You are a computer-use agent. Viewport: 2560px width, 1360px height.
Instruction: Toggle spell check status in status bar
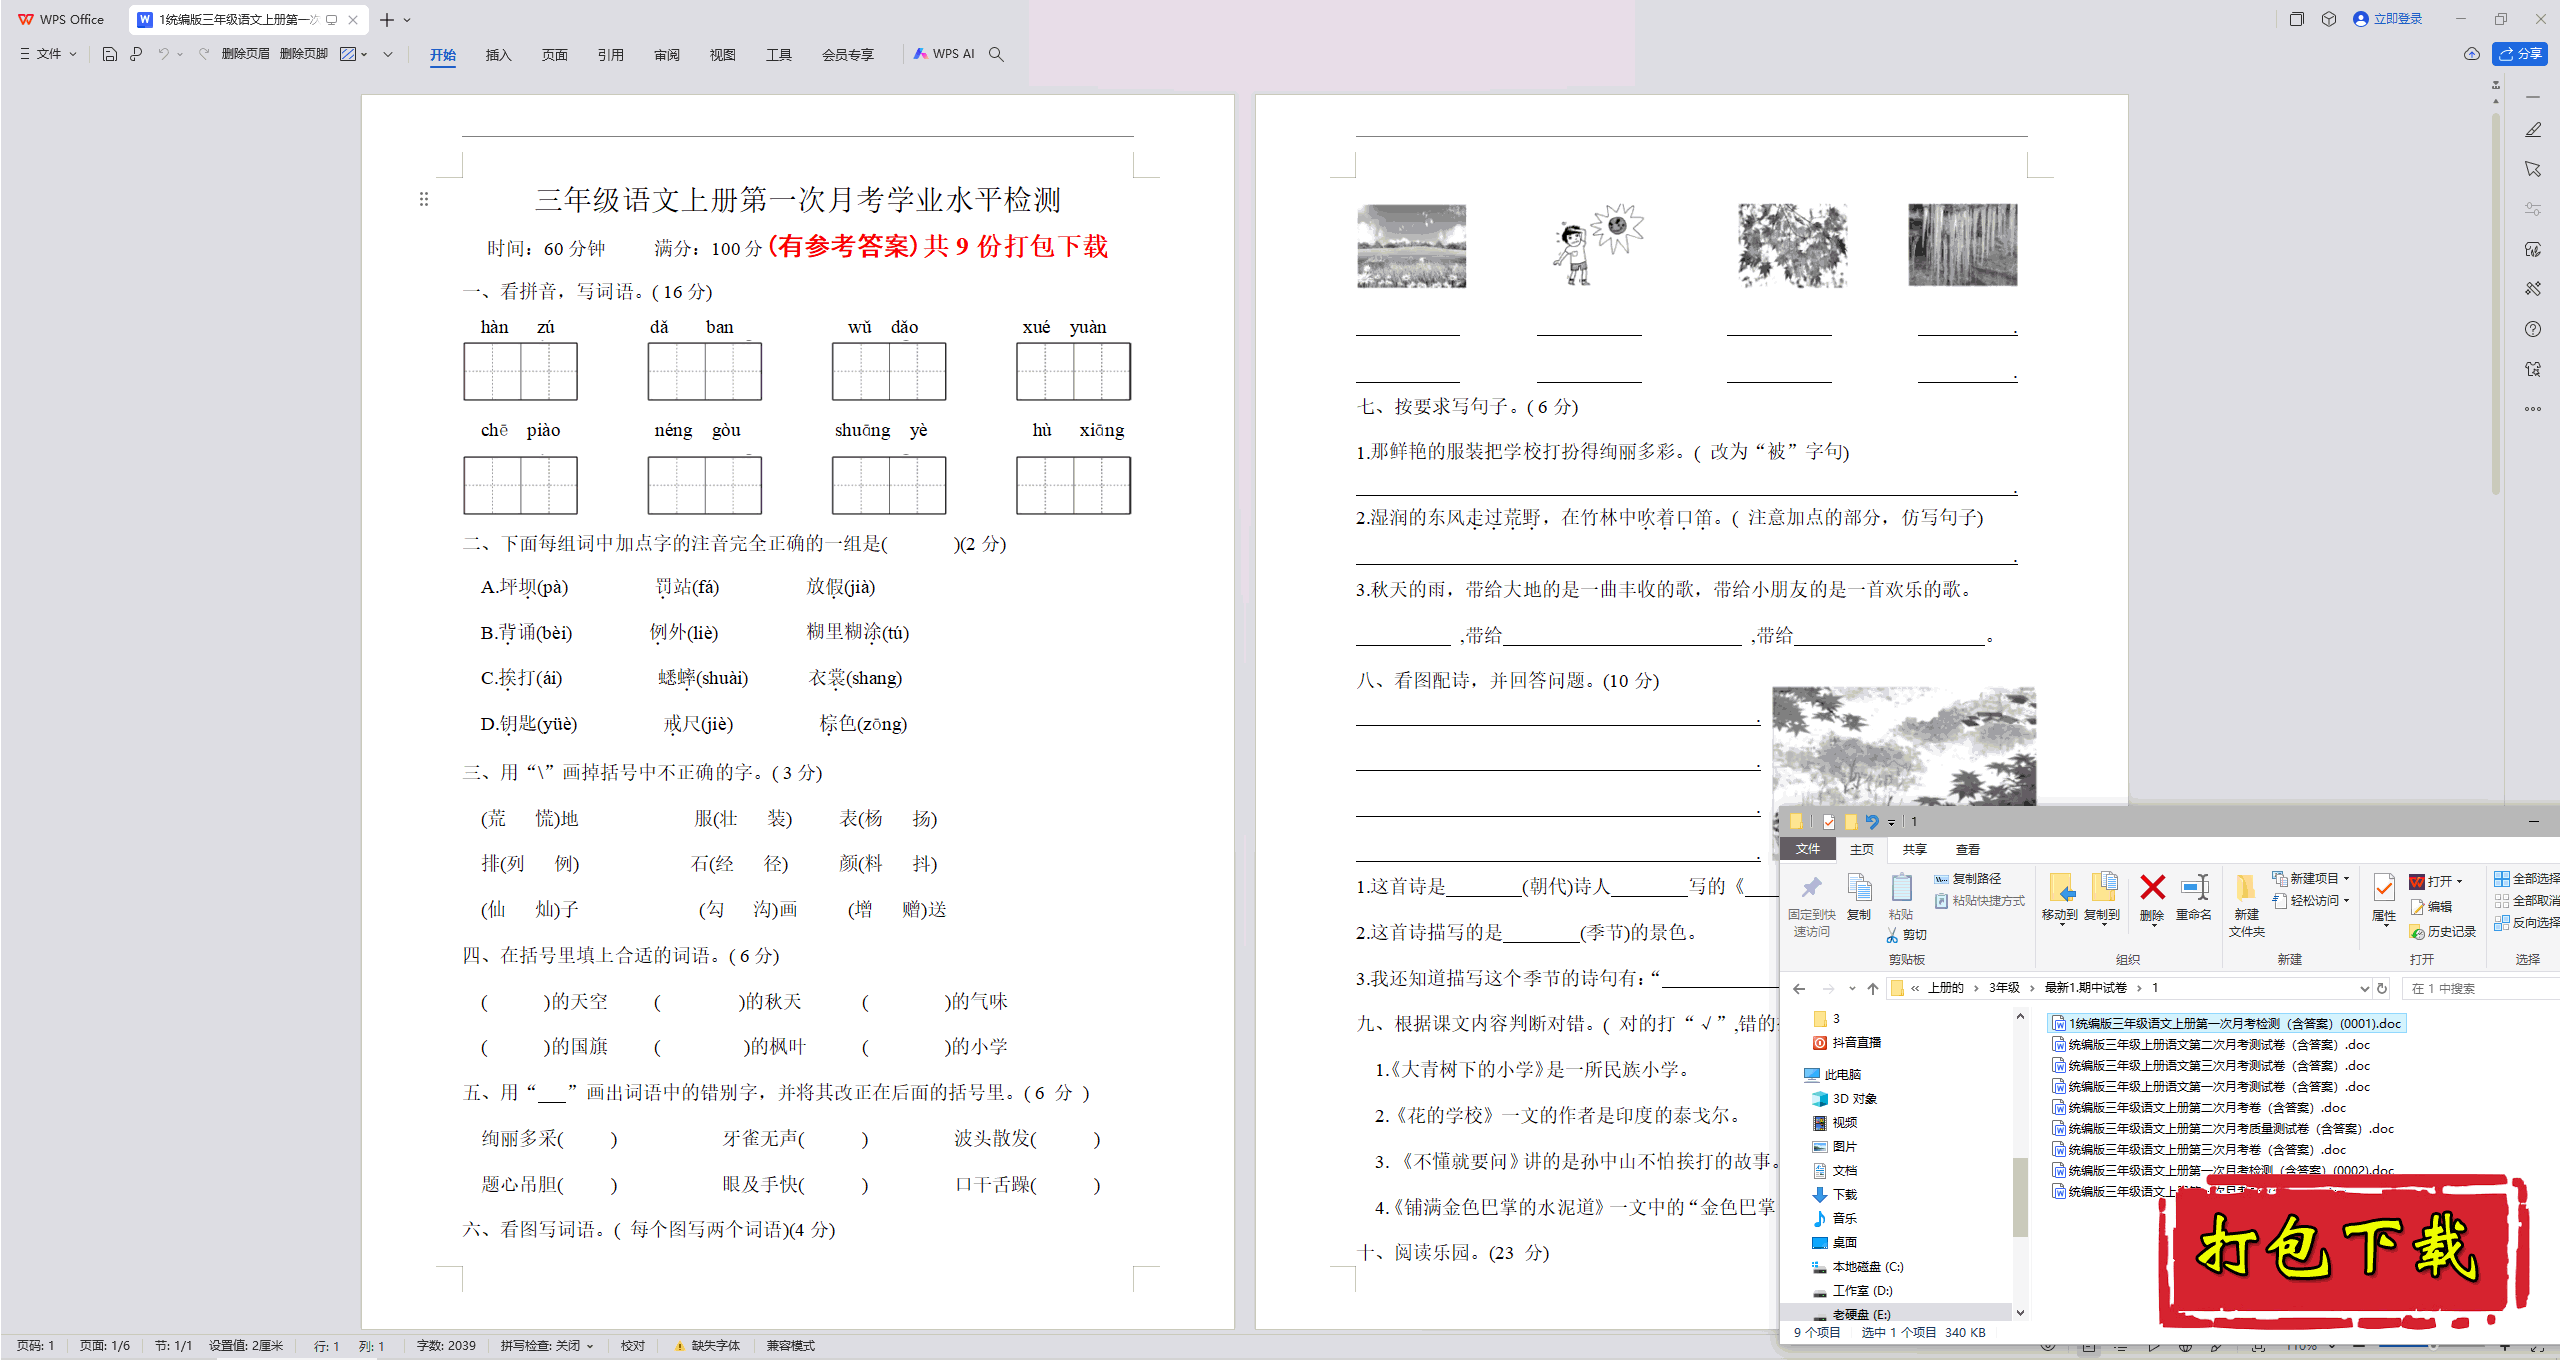point(547,1346)
